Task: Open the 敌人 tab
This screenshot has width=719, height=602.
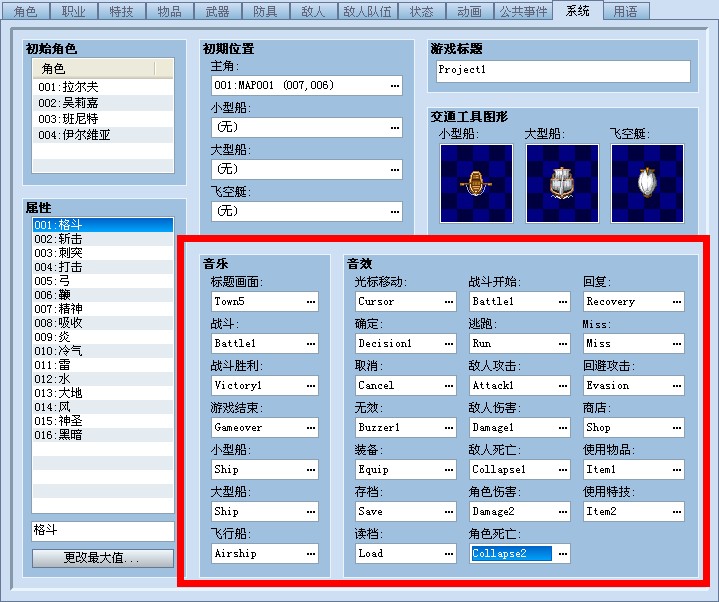Action: (x=314, y=11)
